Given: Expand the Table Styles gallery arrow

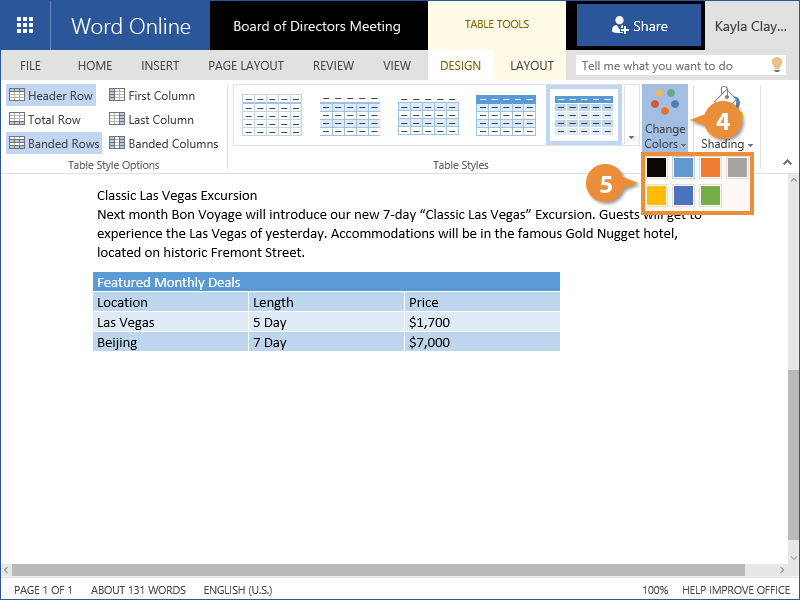Looking at the screenshot, I should 631,138.
